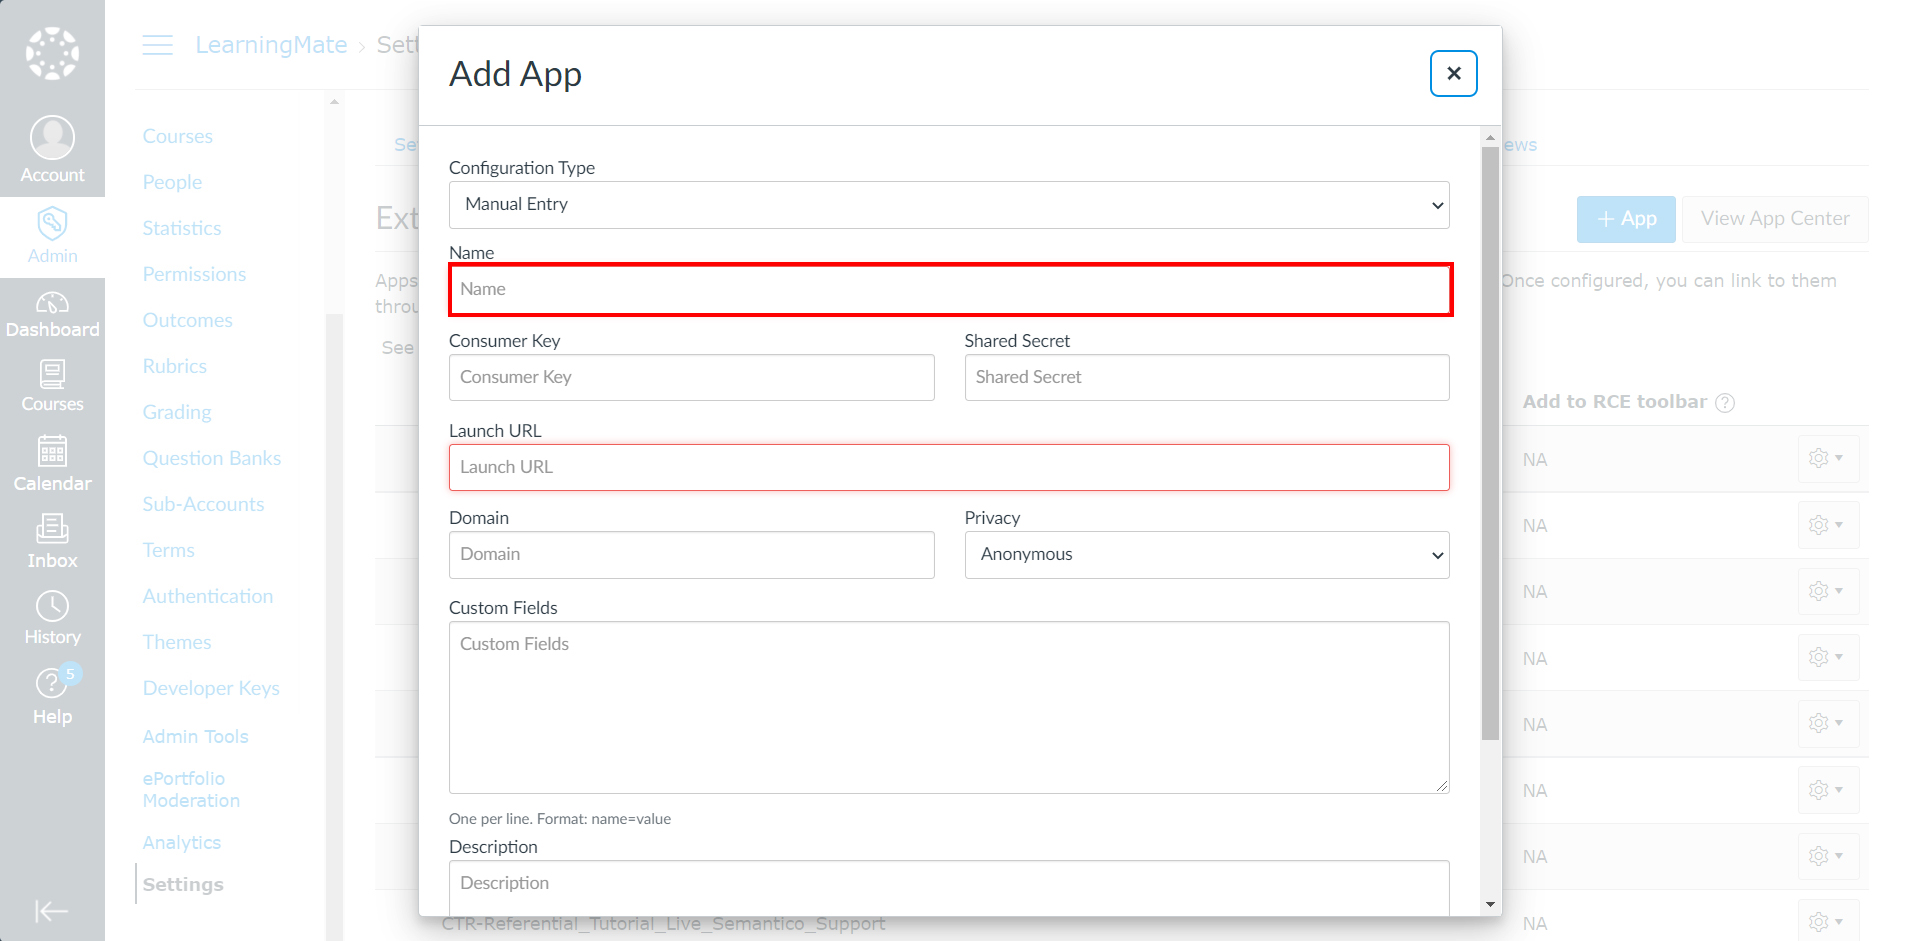Toggle the hamburger course menu icon
Viewport: 1920px width, 941px height.
coord(157,45)
